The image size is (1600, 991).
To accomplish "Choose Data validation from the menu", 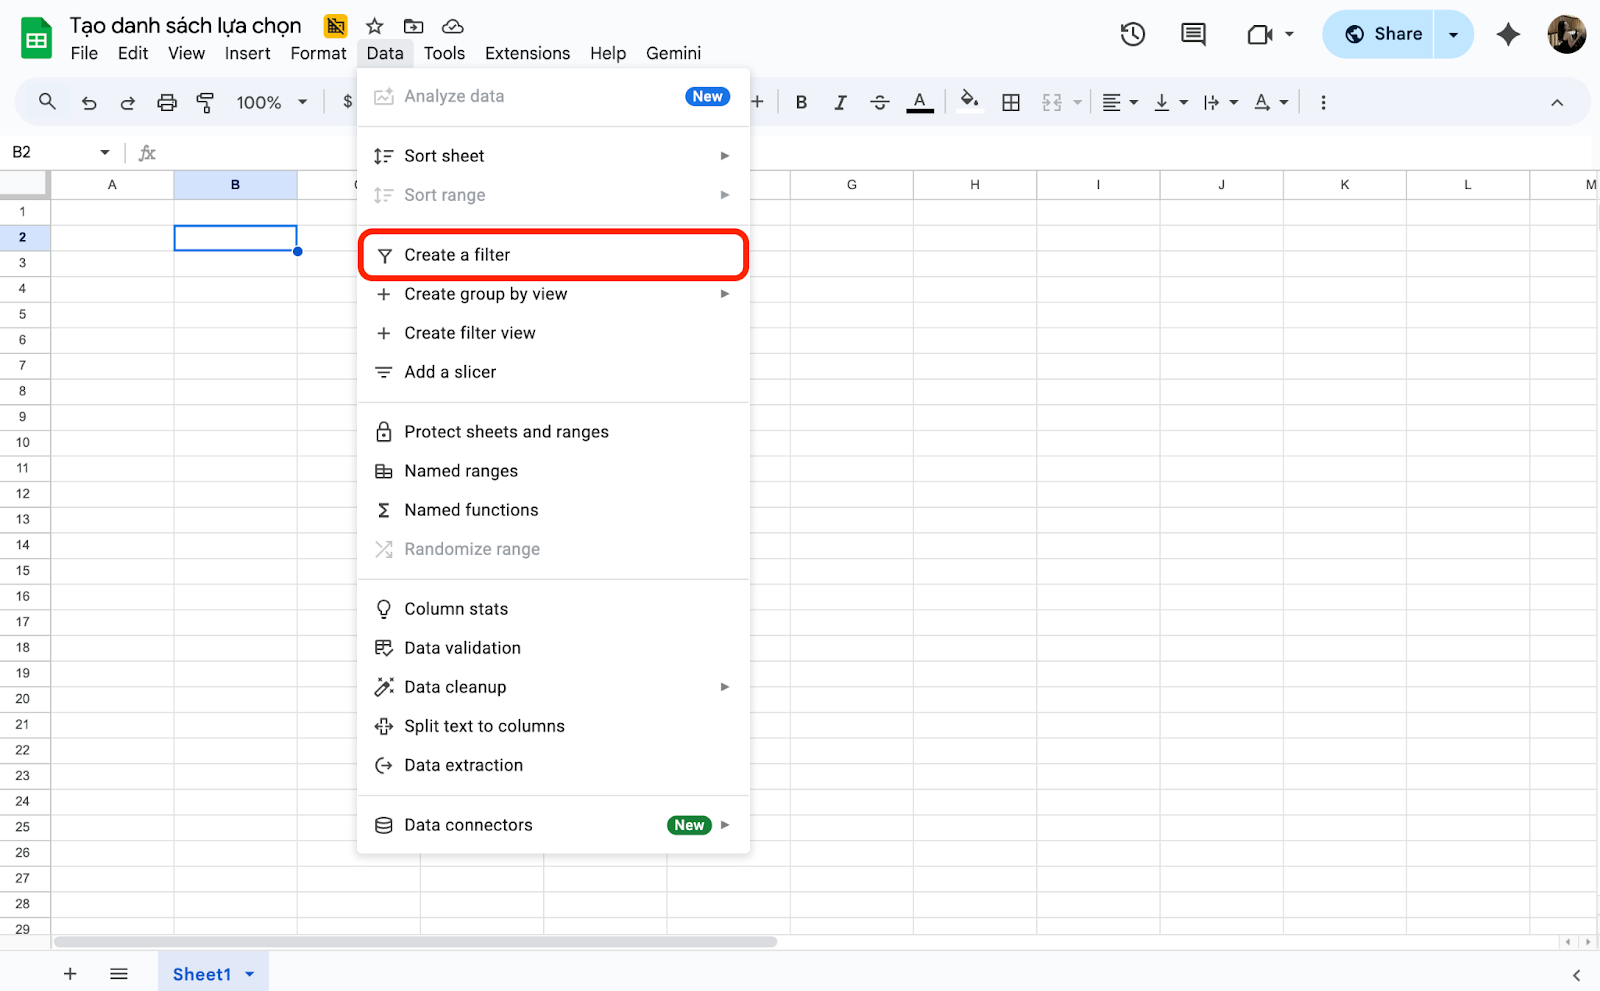I will pyautogui.click(x=462, y=648).
